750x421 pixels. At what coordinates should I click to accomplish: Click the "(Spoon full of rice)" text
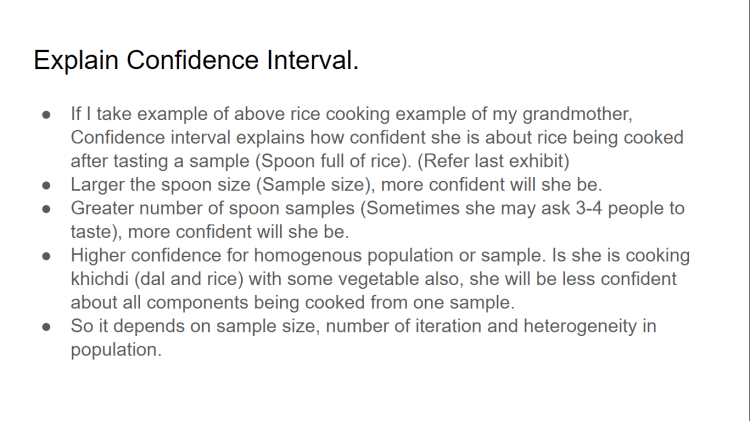319,160
